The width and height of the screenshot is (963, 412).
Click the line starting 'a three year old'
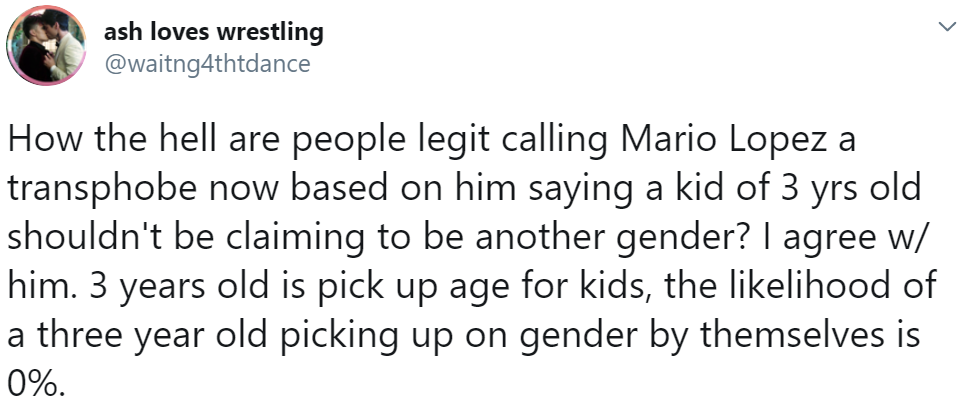tap(464, 336)
